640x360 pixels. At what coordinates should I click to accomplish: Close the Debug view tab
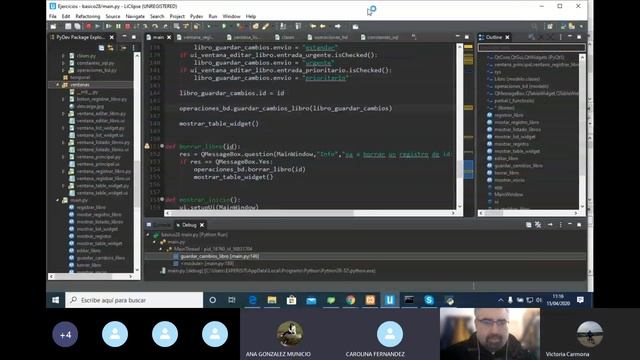202,225
